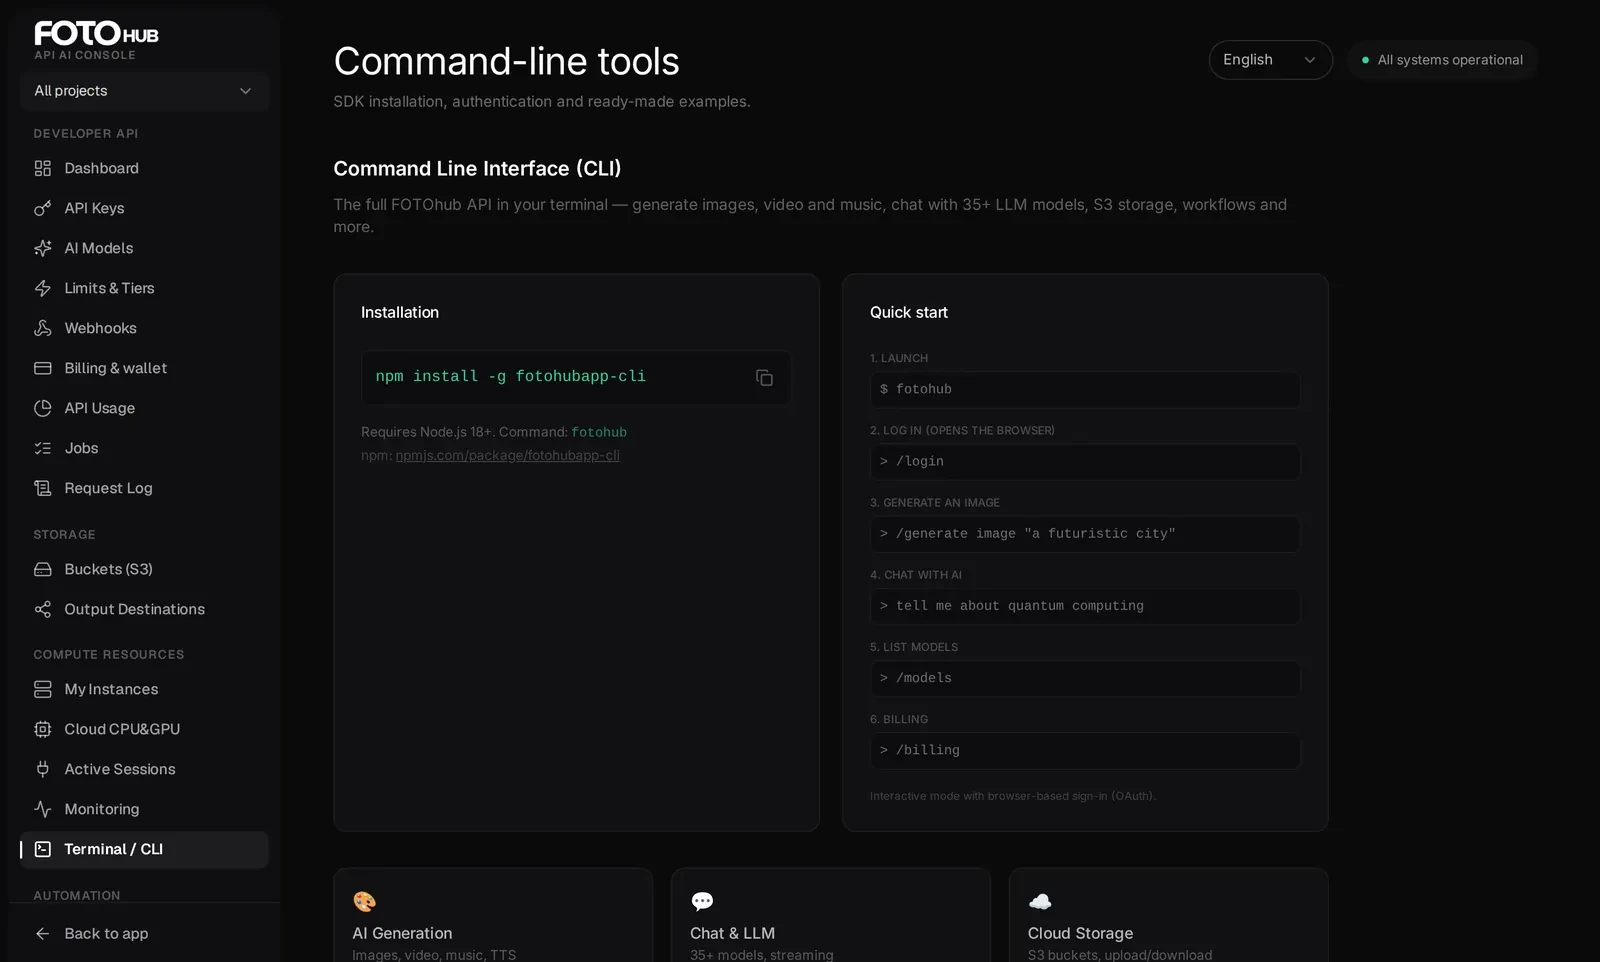Click the Jobs list icon
Image resolution: width=1600 pixels, height=962 pixels.
(x=43, y=448)
